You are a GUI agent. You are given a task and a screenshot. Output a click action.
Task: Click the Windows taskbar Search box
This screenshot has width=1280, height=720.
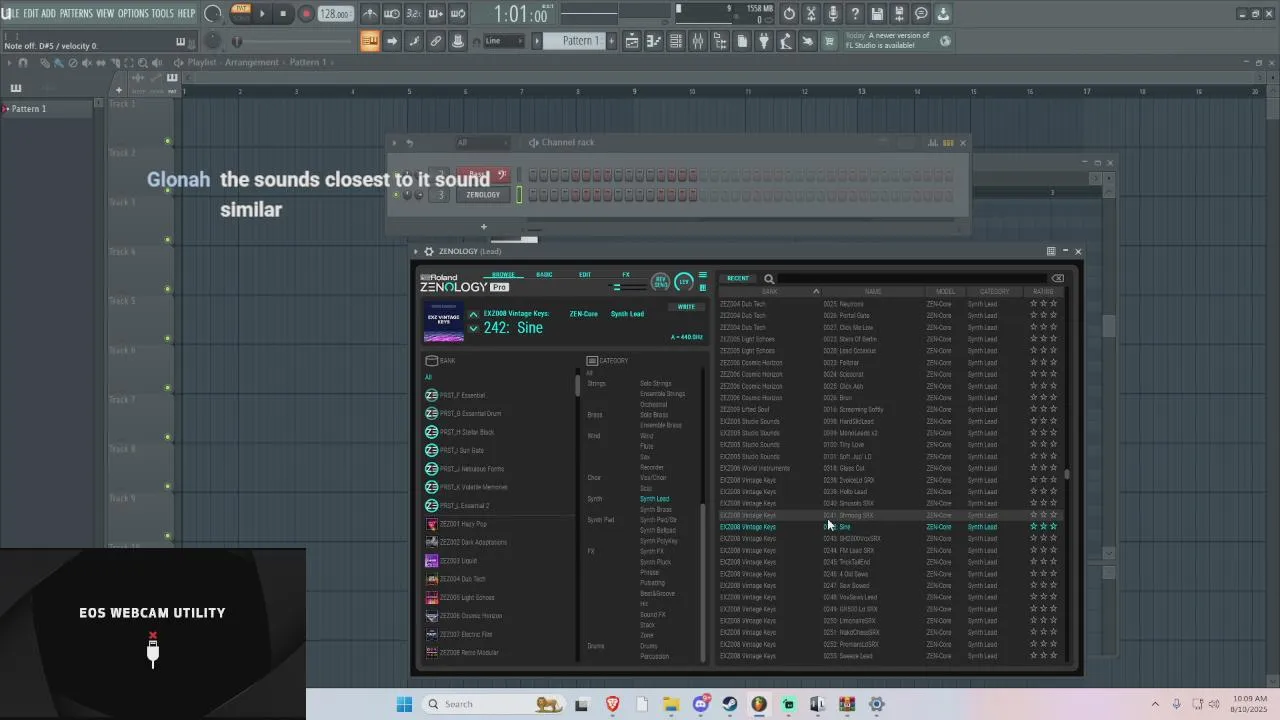[x=492, y=704]
